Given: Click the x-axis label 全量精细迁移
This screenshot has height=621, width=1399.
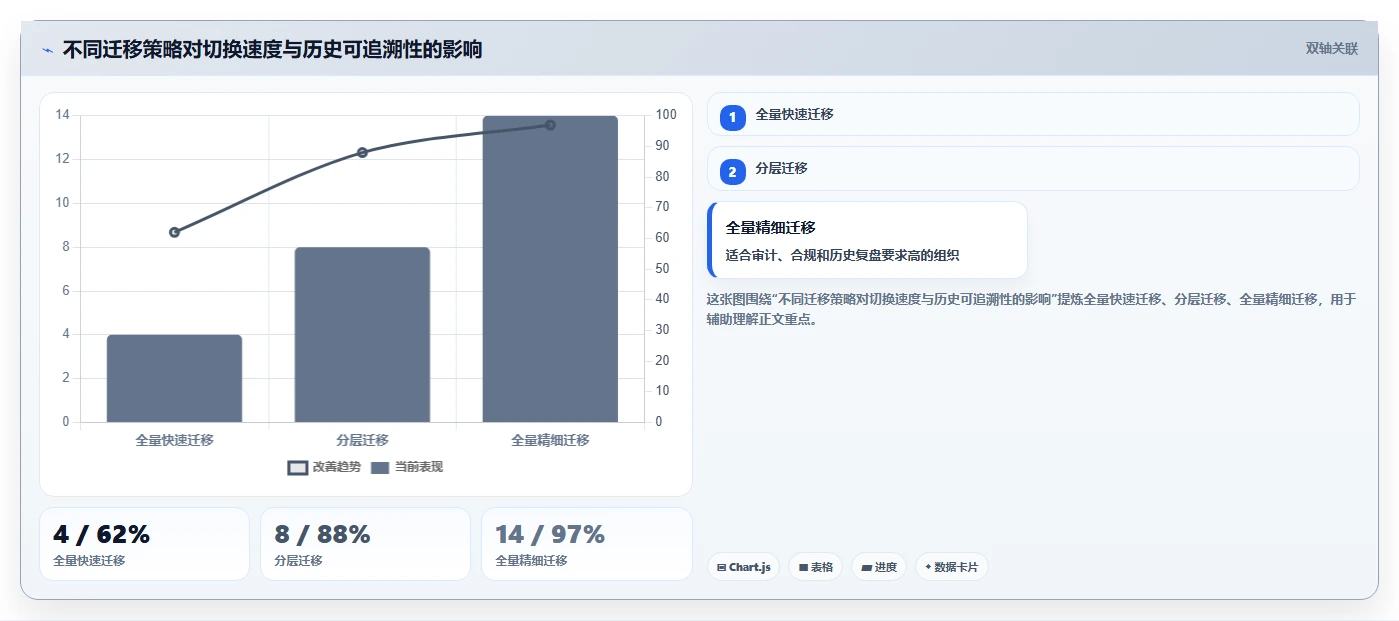Looking at the screenshot, I should [550, 440].
